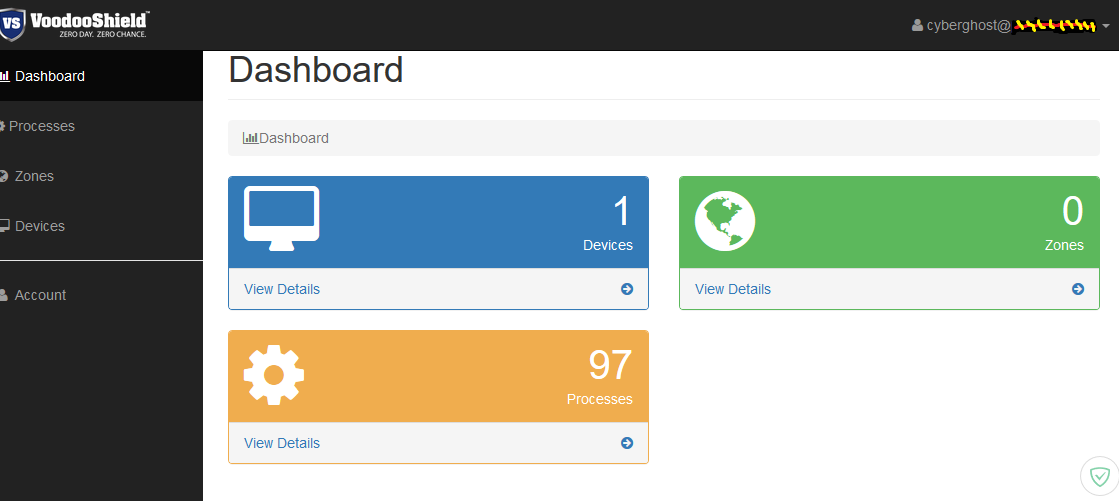1119x501 pixels.
Task: Select Dashboard in the sidebar
Action: pyautogui.click(x=49, y=76)
